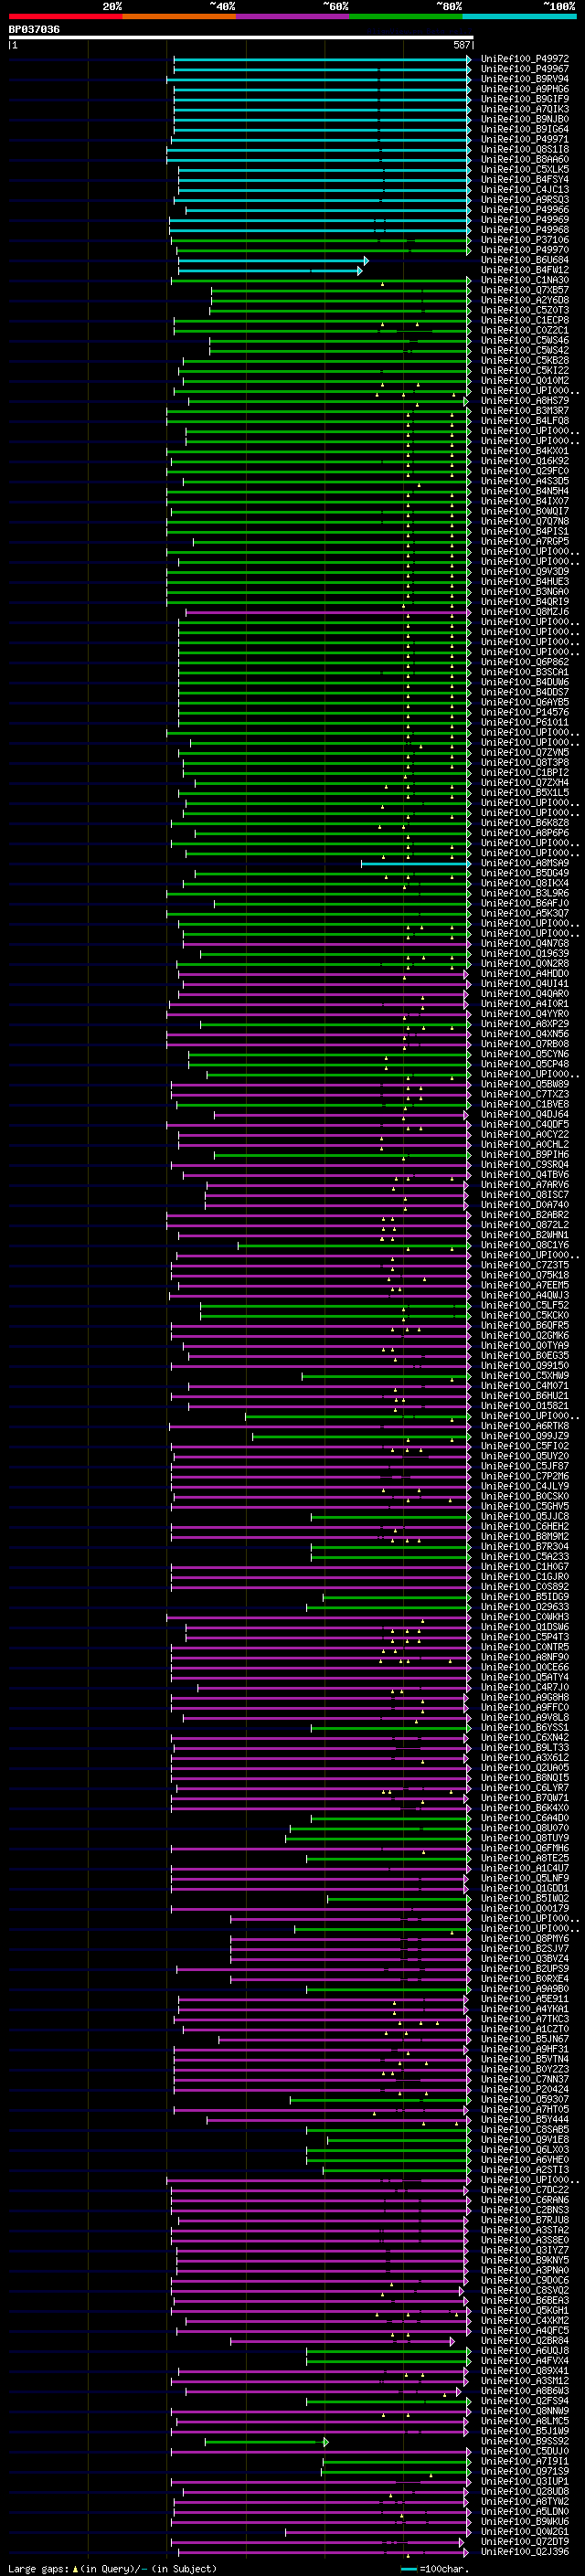This screenshot has width=585, height=2576.
Task: Choose the UniRef100_C1NA30 label
Action: point(524,280)
